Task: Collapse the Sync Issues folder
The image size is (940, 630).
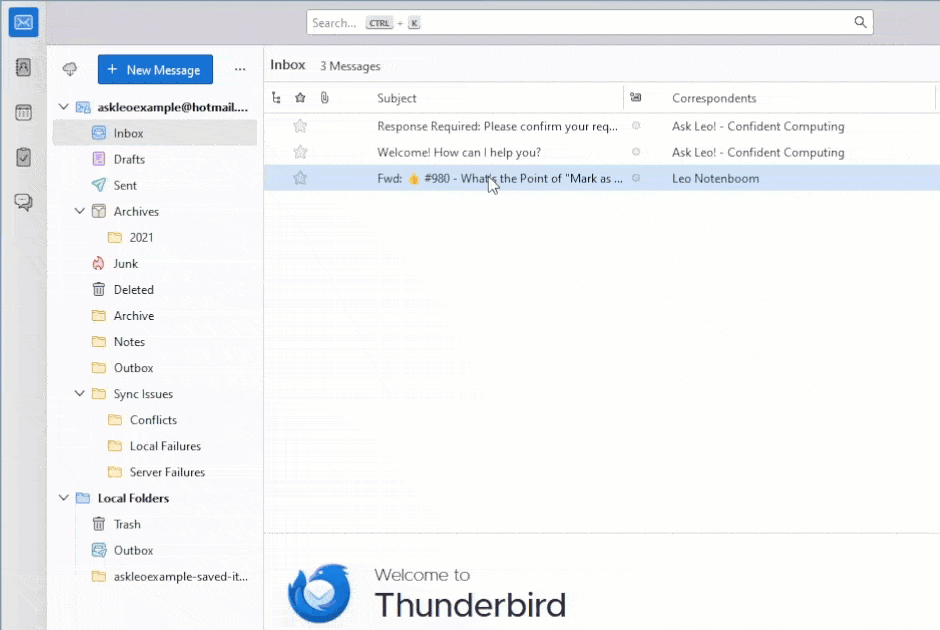Action: pyautogui.click(x=80, y=393)
